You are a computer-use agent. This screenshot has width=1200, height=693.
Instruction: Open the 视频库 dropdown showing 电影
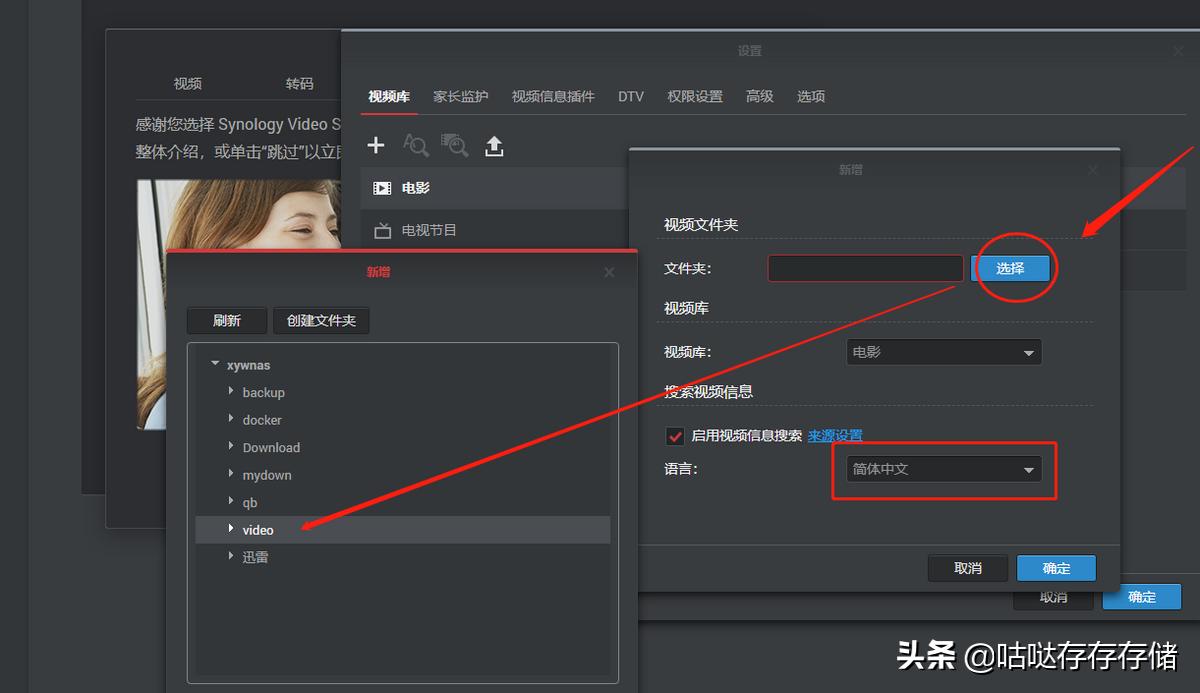pos(942,351)
